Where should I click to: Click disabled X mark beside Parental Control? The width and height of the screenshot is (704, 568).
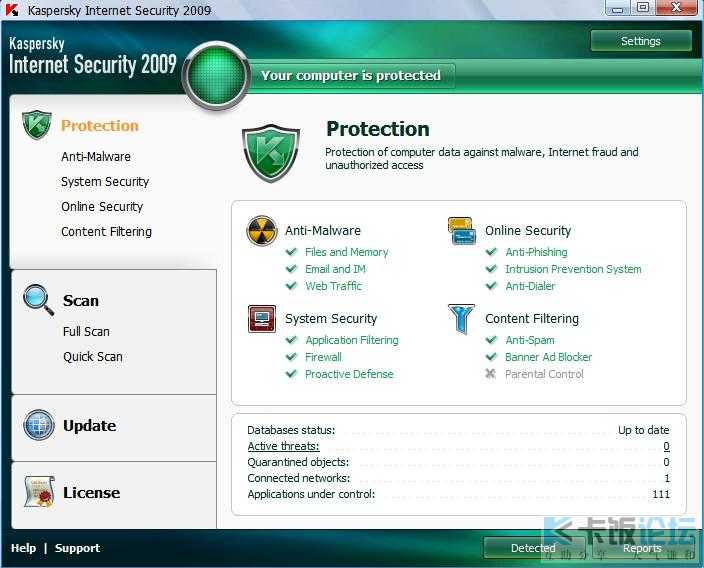[491, 374]
